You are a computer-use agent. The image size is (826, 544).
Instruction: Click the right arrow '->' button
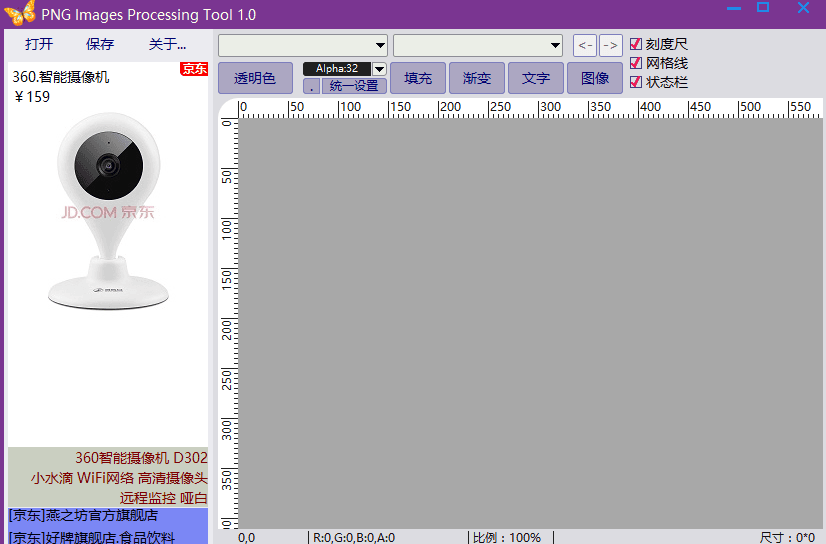[610, 45]
